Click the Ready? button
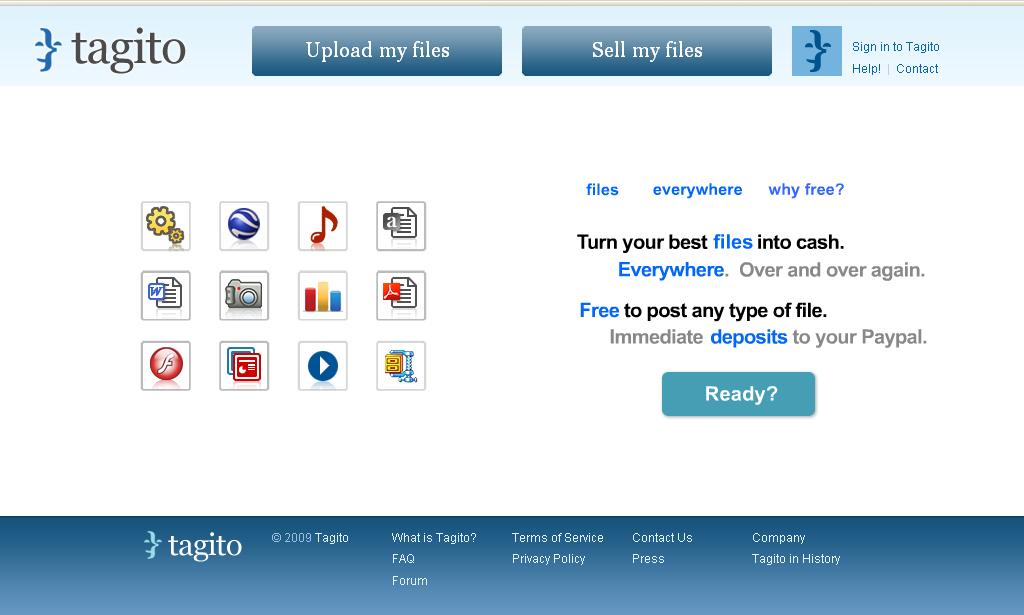Image resolution: width=1024 pixels, height=615 pixels. tap(739, 394)
